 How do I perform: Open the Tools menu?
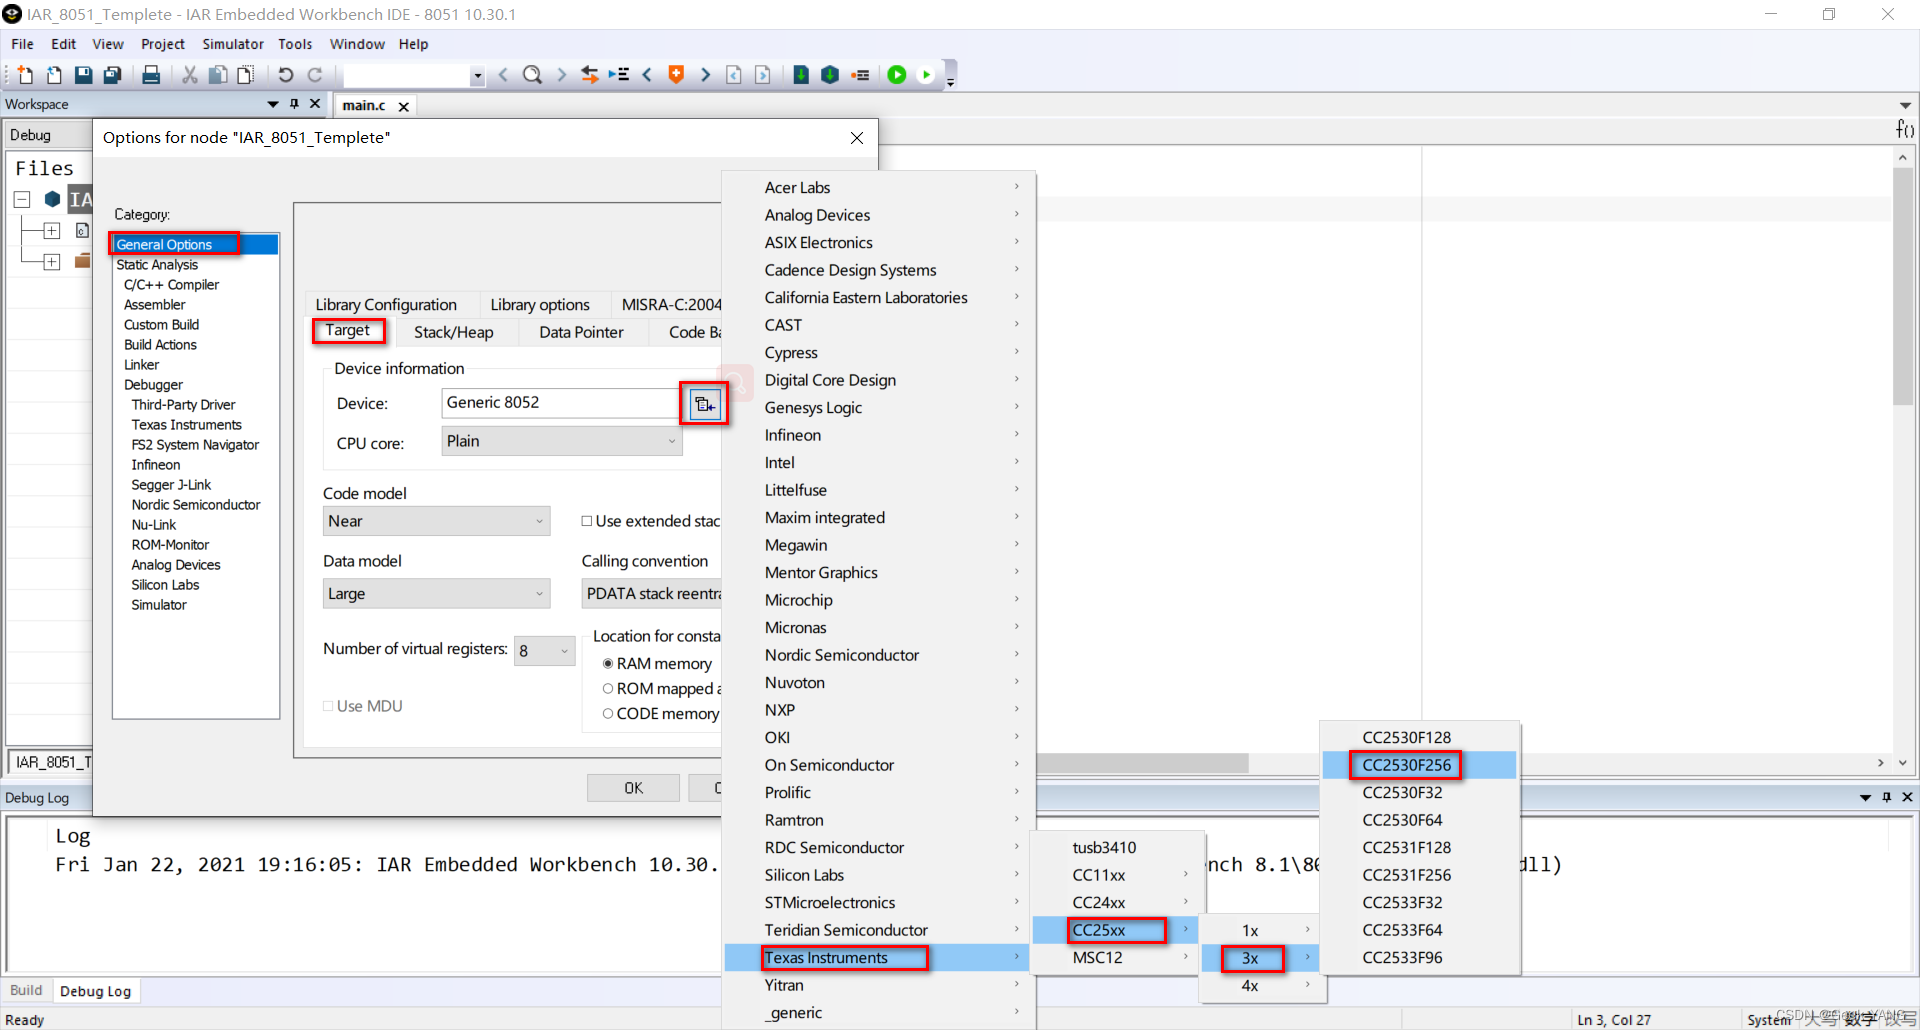(x=295, y=44)
